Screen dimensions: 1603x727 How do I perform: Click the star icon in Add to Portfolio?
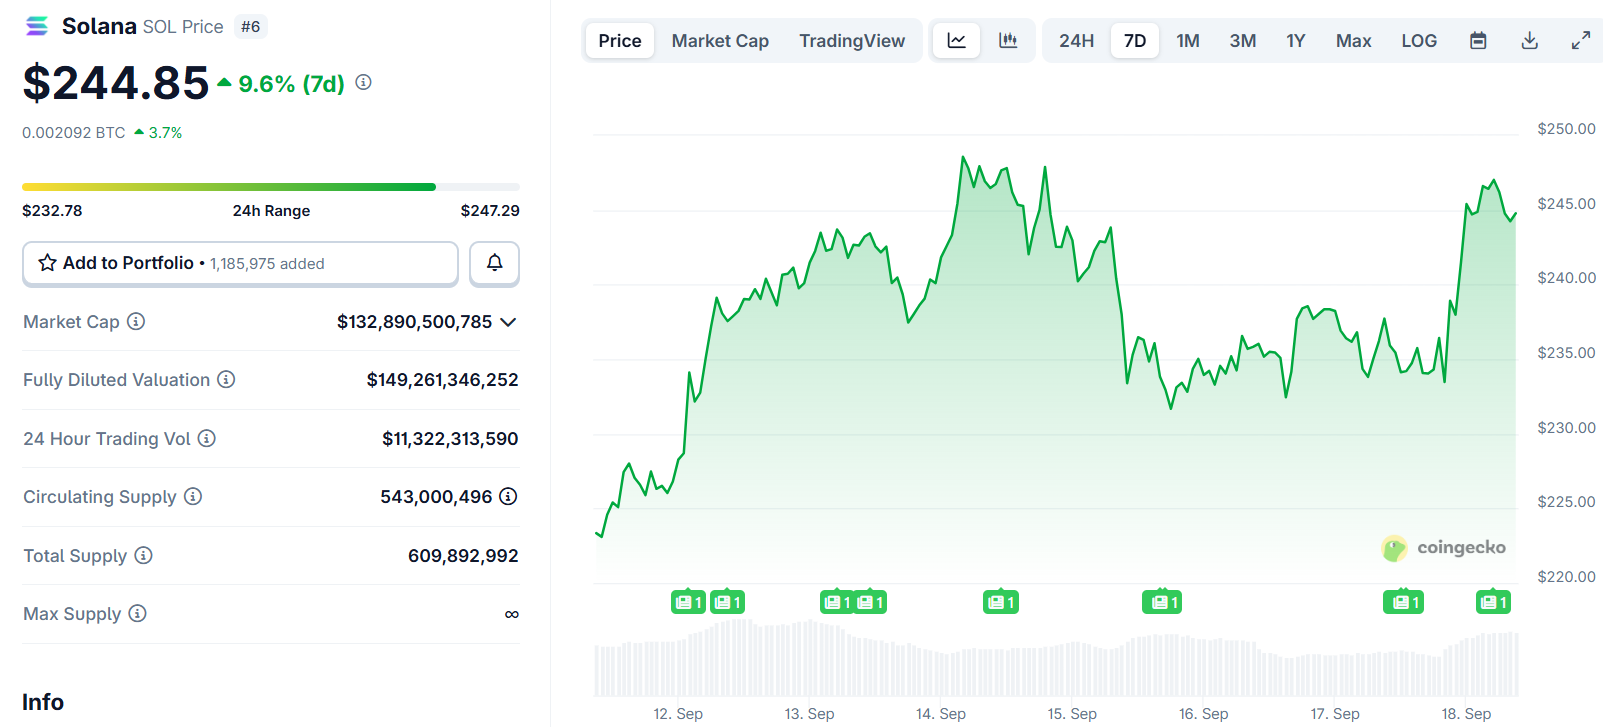tap(47, 263)
